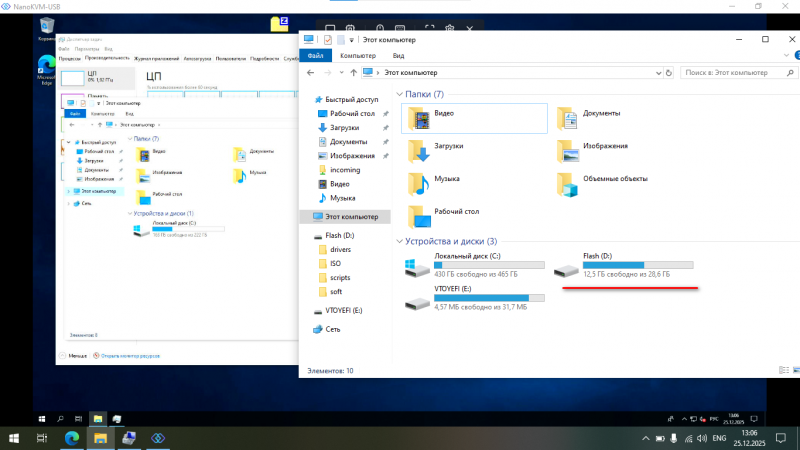Open the Загрузки folder in main pane
This screenshot has height=450, width=800.
point(420,150)
